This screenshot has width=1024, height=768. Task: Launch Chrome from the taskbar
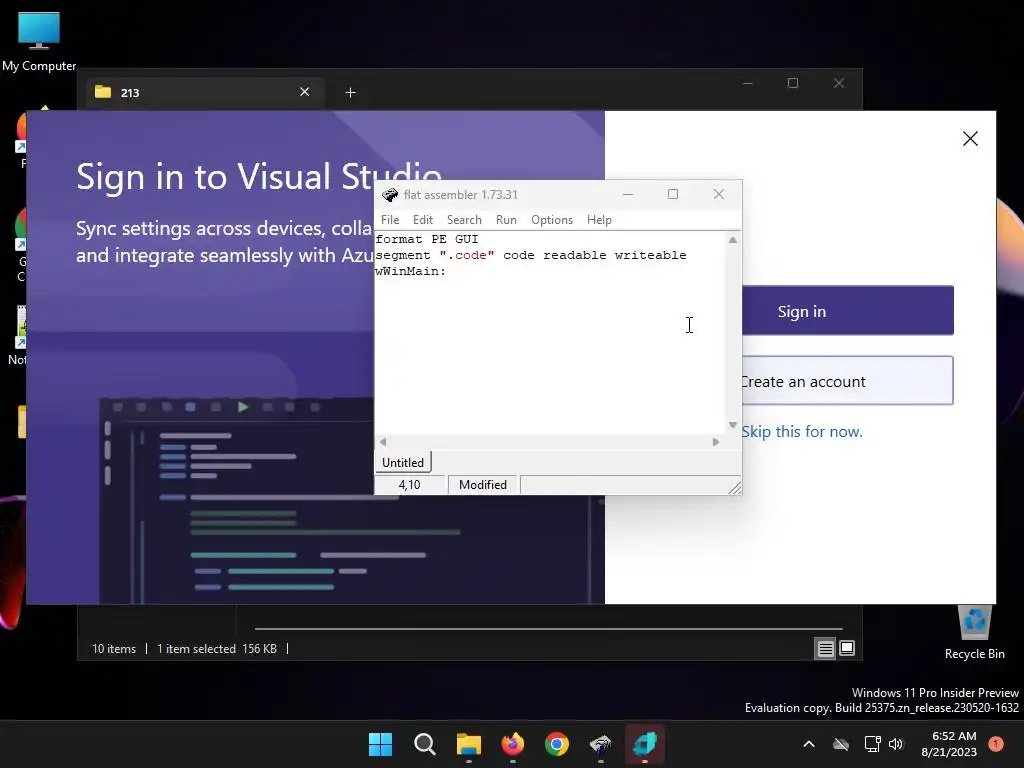[x=557, y=744]
